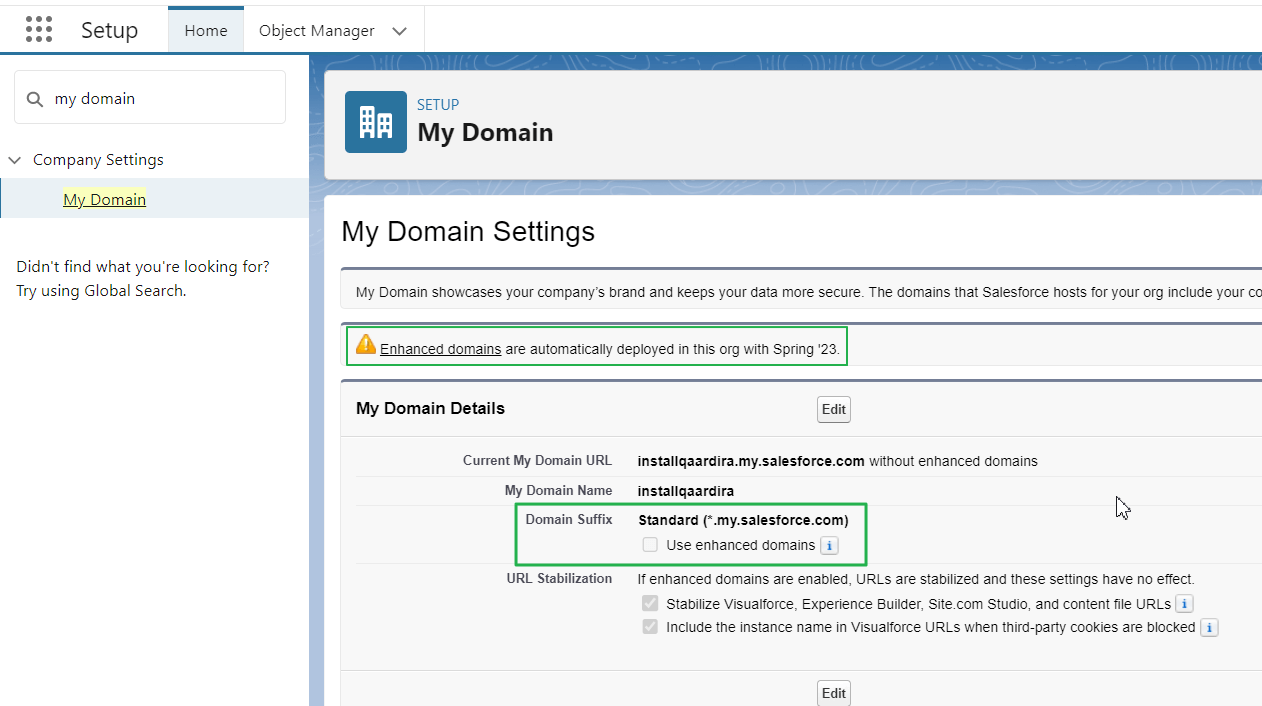Screen dimensions: 1262x706
Task: Click the info icon beside Stabilize Visualforce URLs
Action: 1183,603
